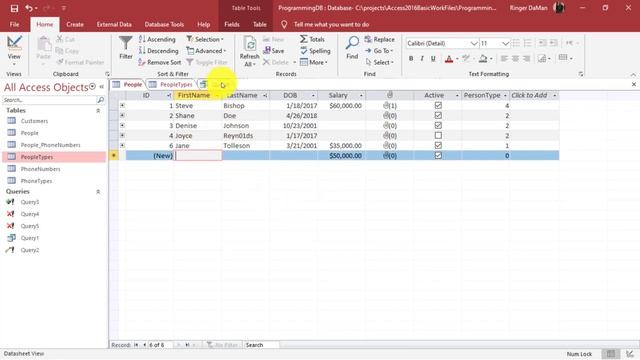Open the More dropdown in Records
The image size is (640, 360).
313,62
